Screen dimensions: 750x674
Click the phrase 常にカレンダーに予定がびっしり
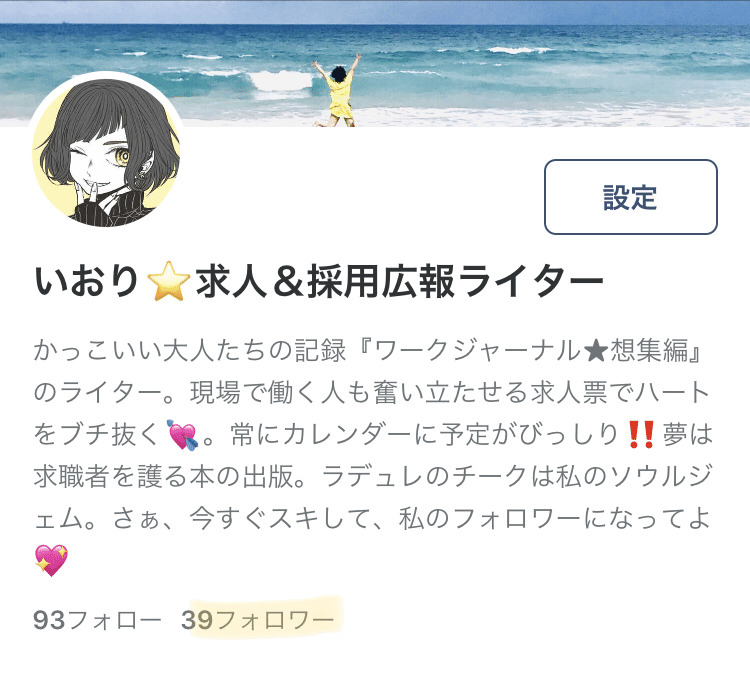pos(425,435)
